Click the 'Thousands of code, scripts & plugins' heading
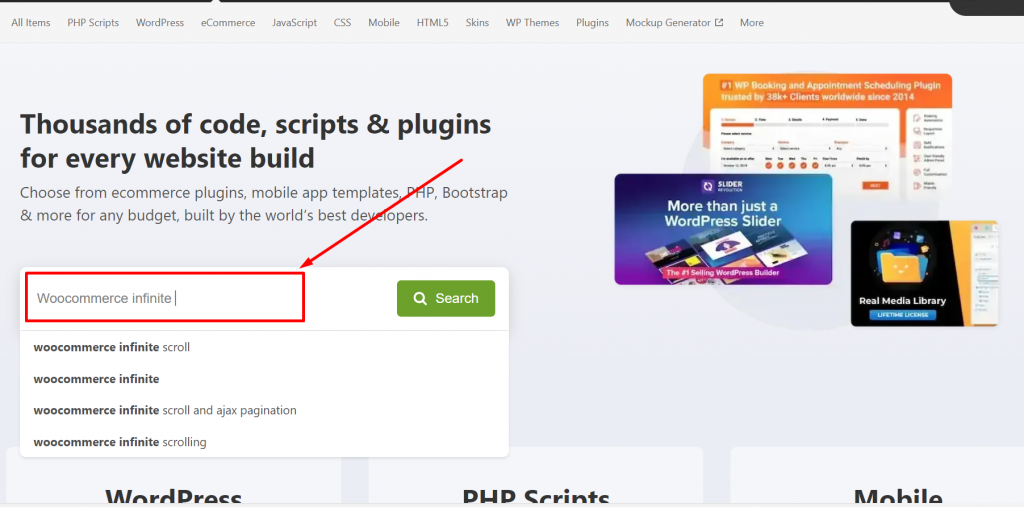Viewport: 1024px width, 507px height. pos(256,140)
